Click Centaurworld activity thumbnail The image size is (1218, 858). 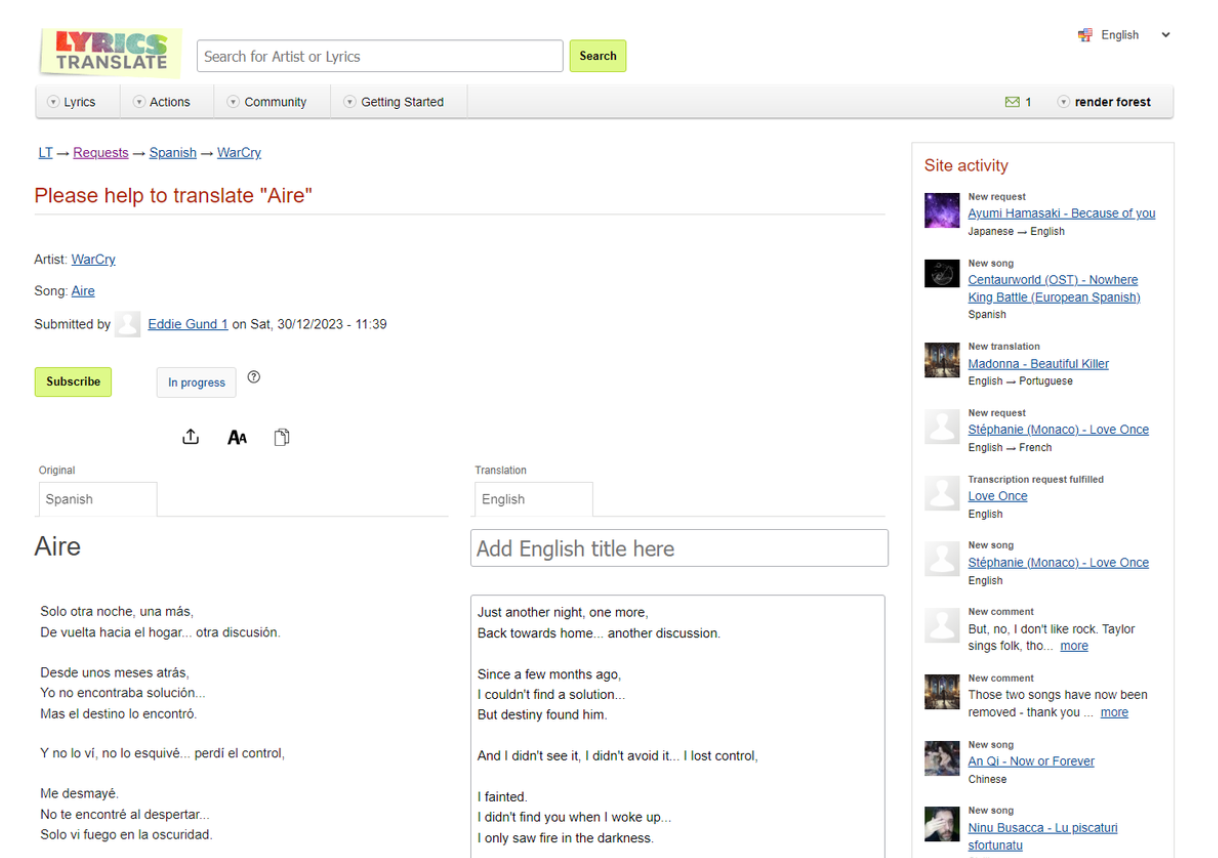click(942, 274)
